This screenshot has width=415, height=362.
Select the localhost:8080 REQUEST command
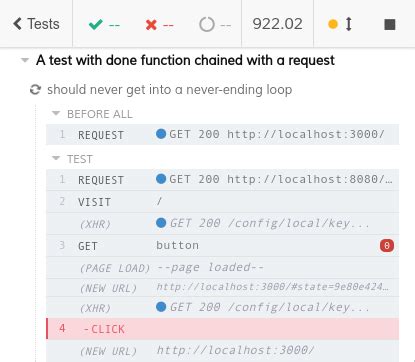click(x=222, y=180)
